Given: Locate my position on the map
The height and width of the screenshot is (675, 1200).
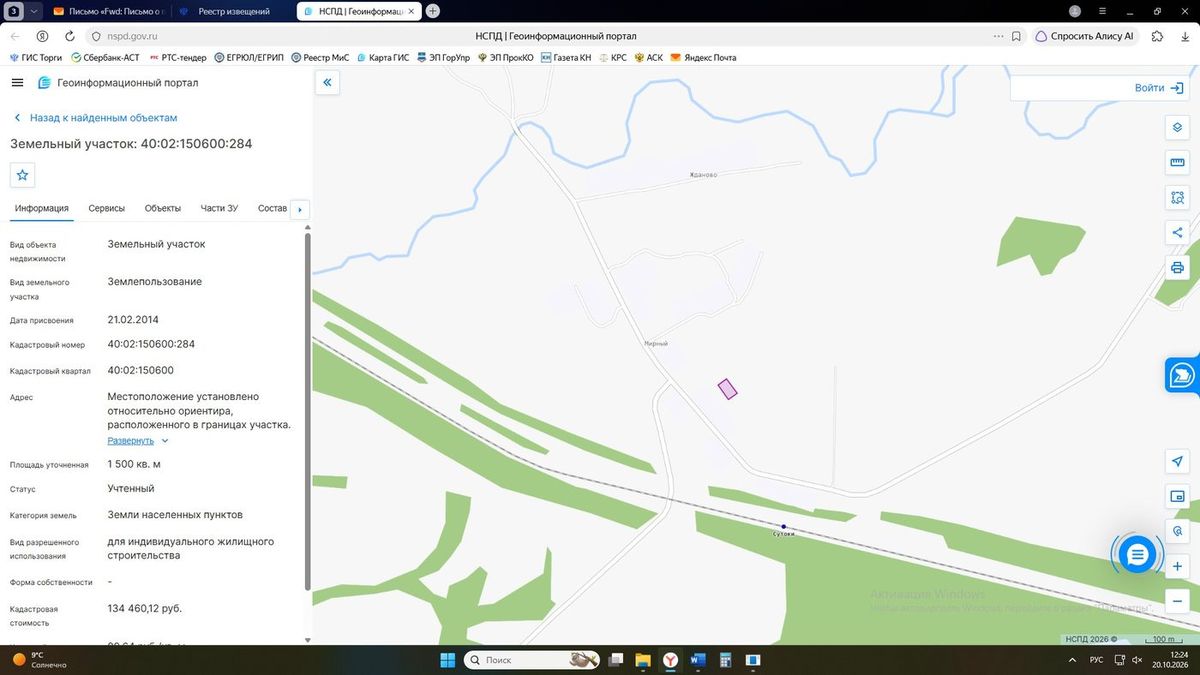Looking at the screenshot, I should 1177,461.
